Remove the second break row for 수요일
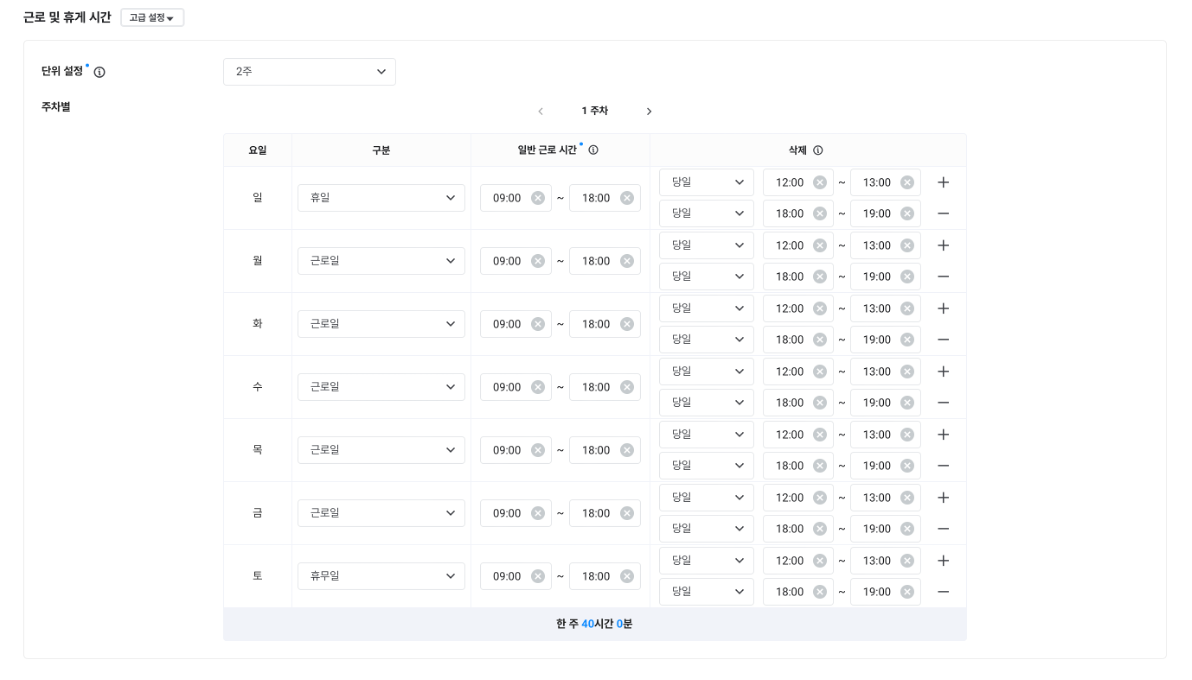The height and width of the screenshot is (680, 1192). tap(943, 403)
